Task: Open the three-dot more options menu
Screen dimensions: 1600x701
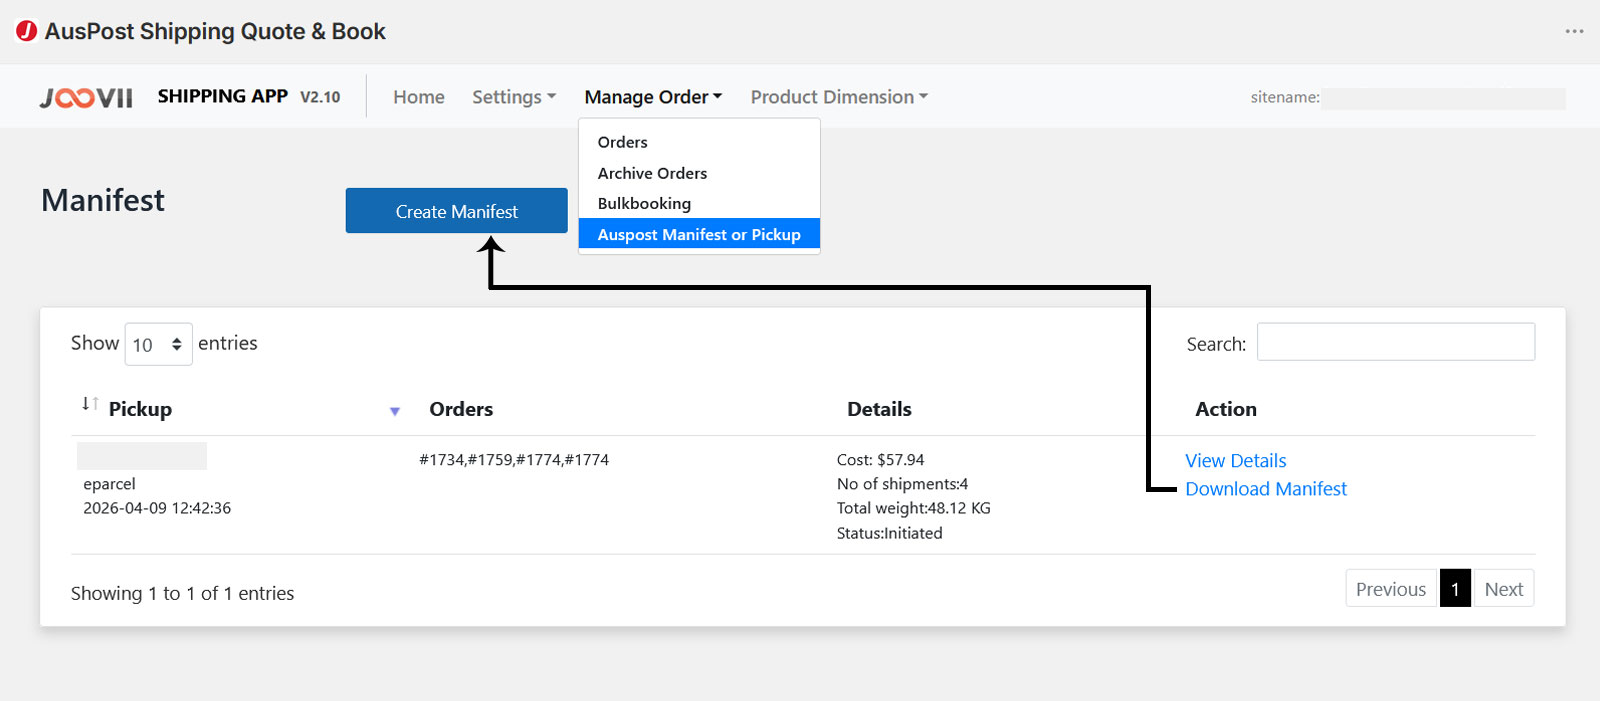Action: click(1574, 31)
